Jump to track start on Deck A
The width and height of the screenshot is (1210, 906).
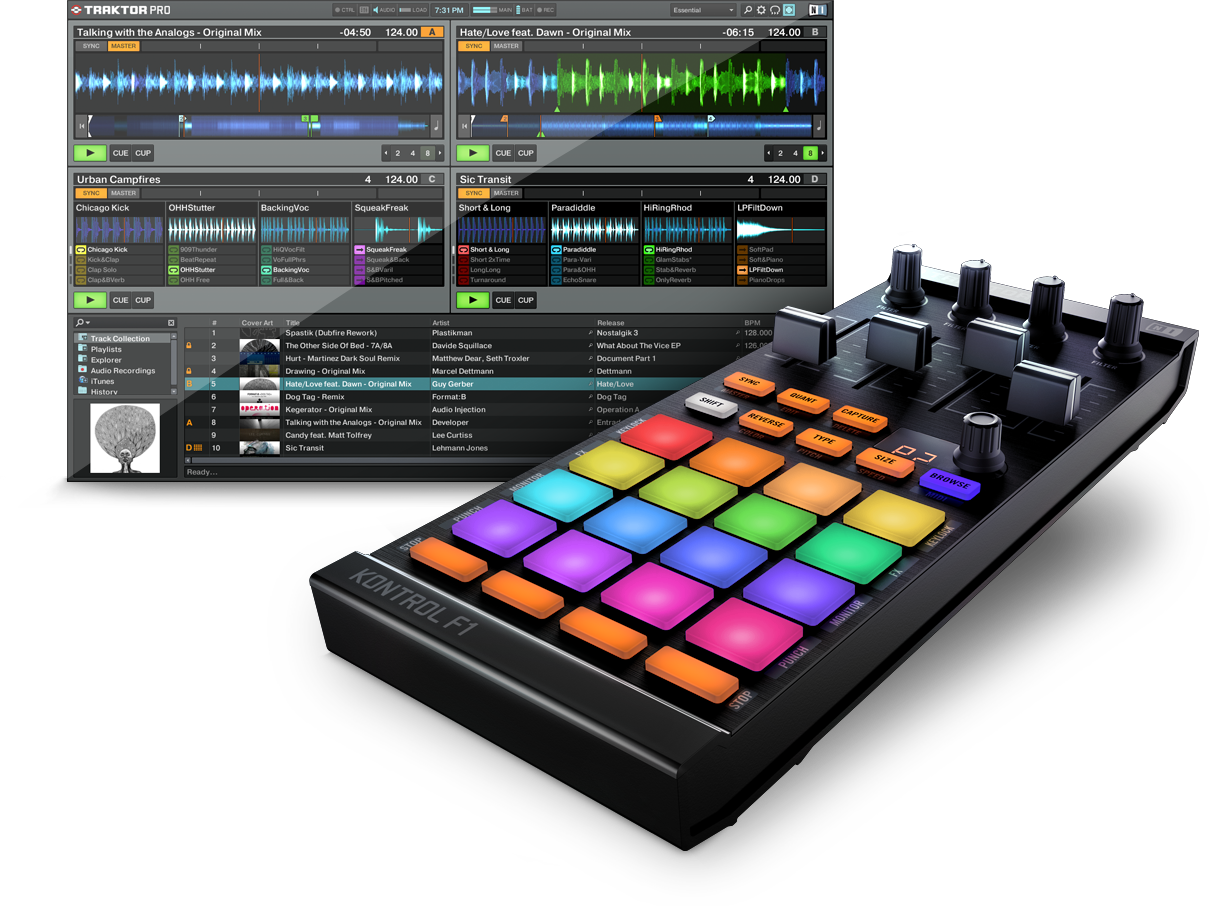pyautogui.click(x=81, y=126)
